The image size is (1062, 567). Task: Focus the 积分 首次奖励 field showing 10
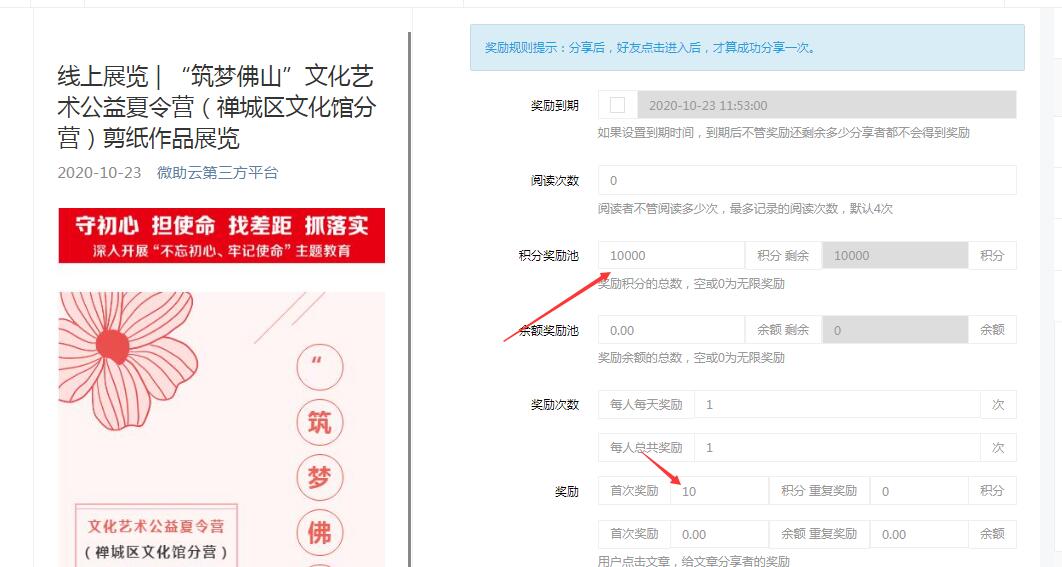(x=719, y=490)
